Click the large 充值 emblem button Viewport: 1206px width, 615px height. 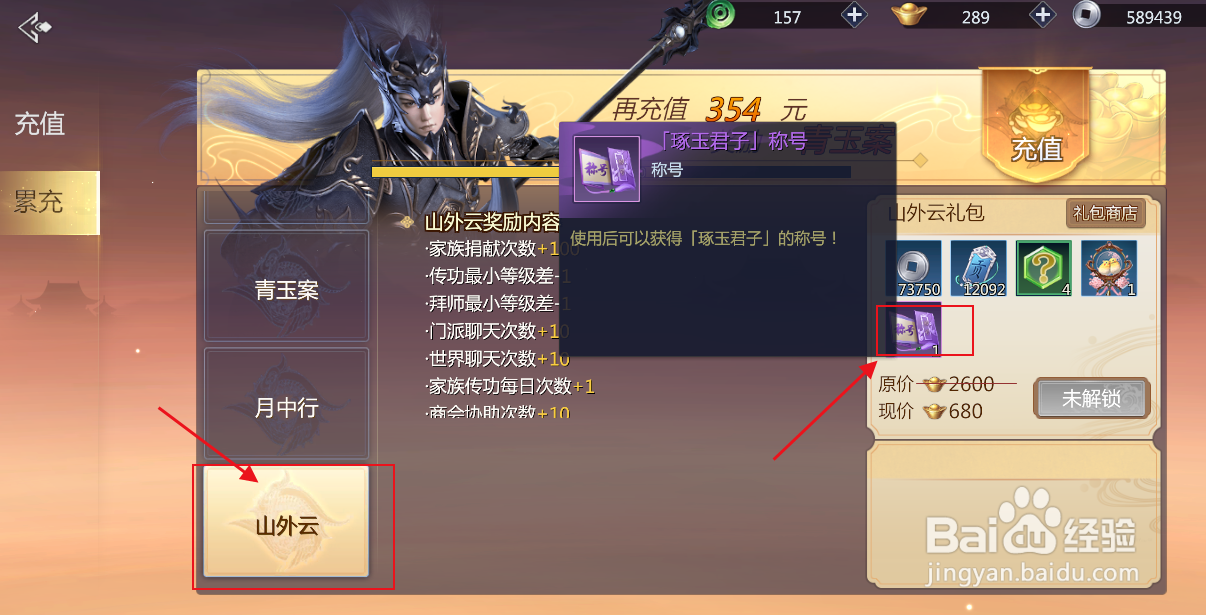pos(1036,128)
